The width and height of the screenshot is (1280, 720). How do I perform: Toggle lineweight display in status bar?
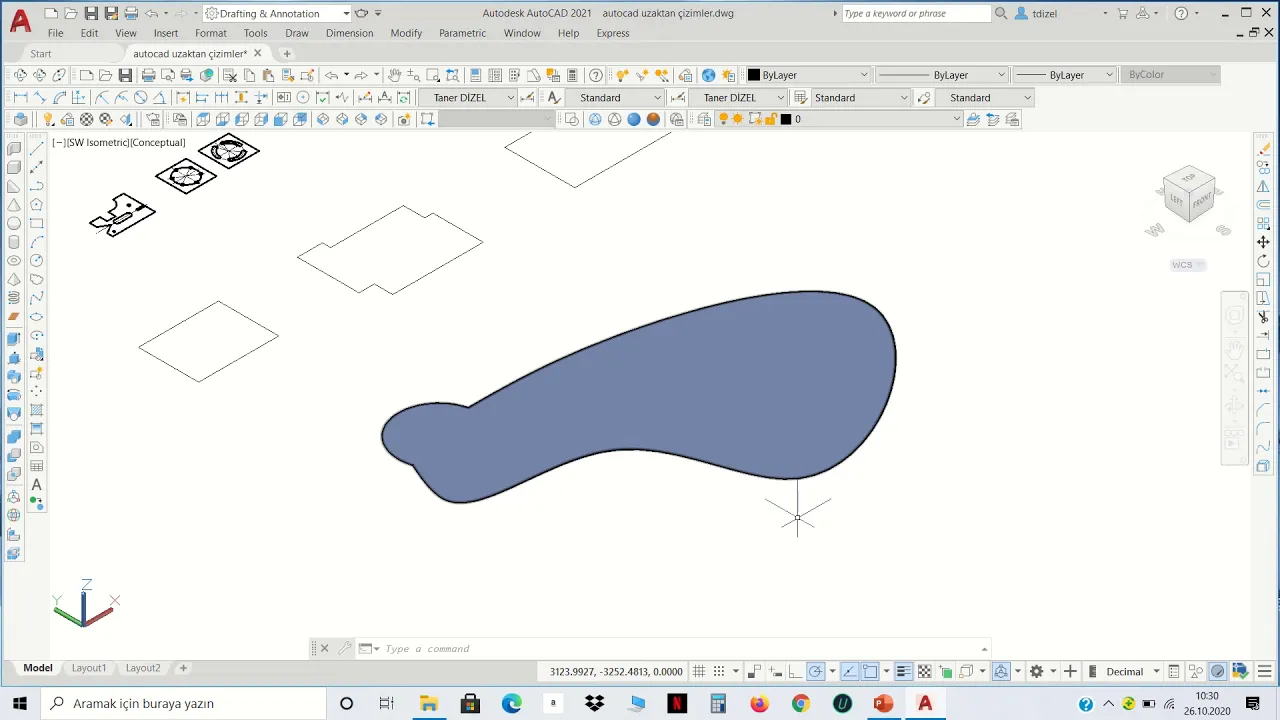click(x=903, y=671)
